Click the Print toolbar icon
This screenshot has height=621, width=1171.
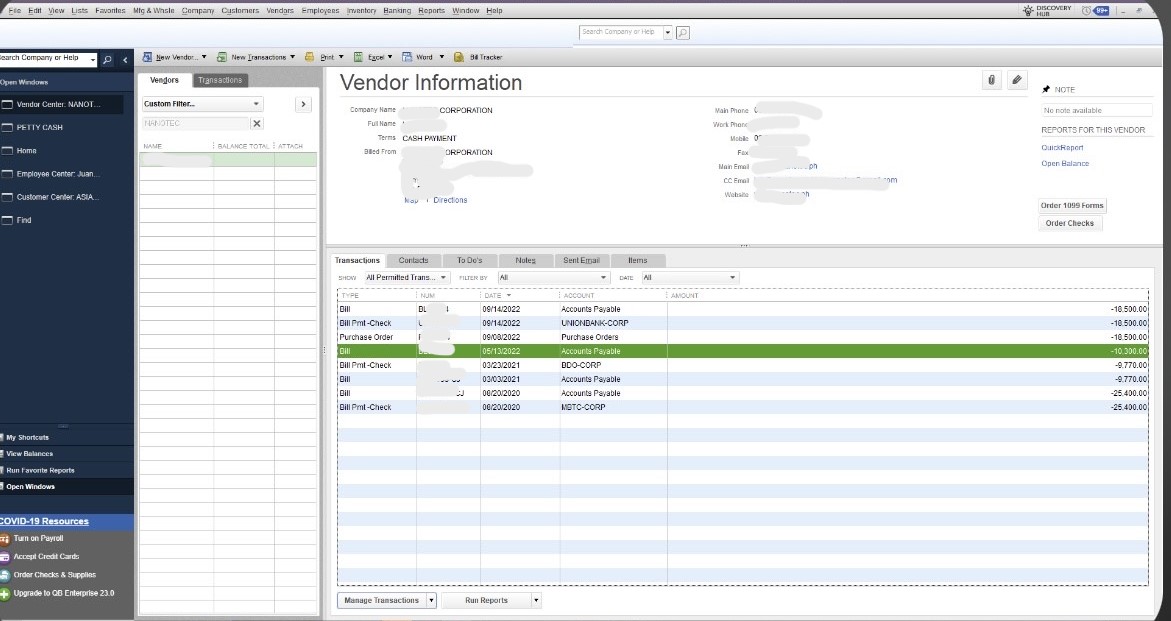click(x=309, y=57)
